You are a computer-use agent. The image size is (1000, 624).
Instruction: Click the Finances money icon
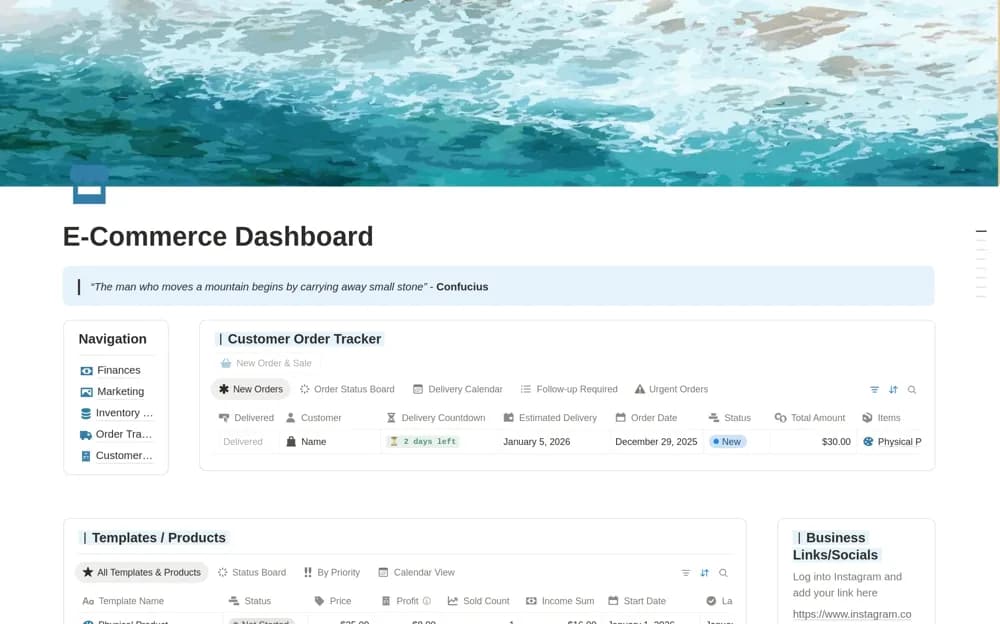click(86, 371)
